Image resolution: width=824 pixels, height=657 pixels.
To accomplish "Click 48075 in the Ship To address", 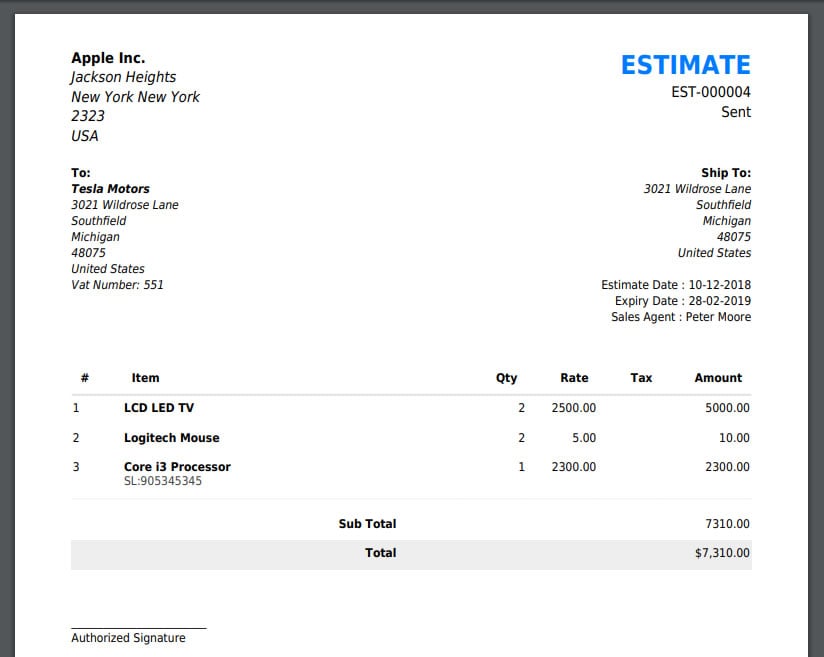I will pyautogui.click(x=734, y=237).
